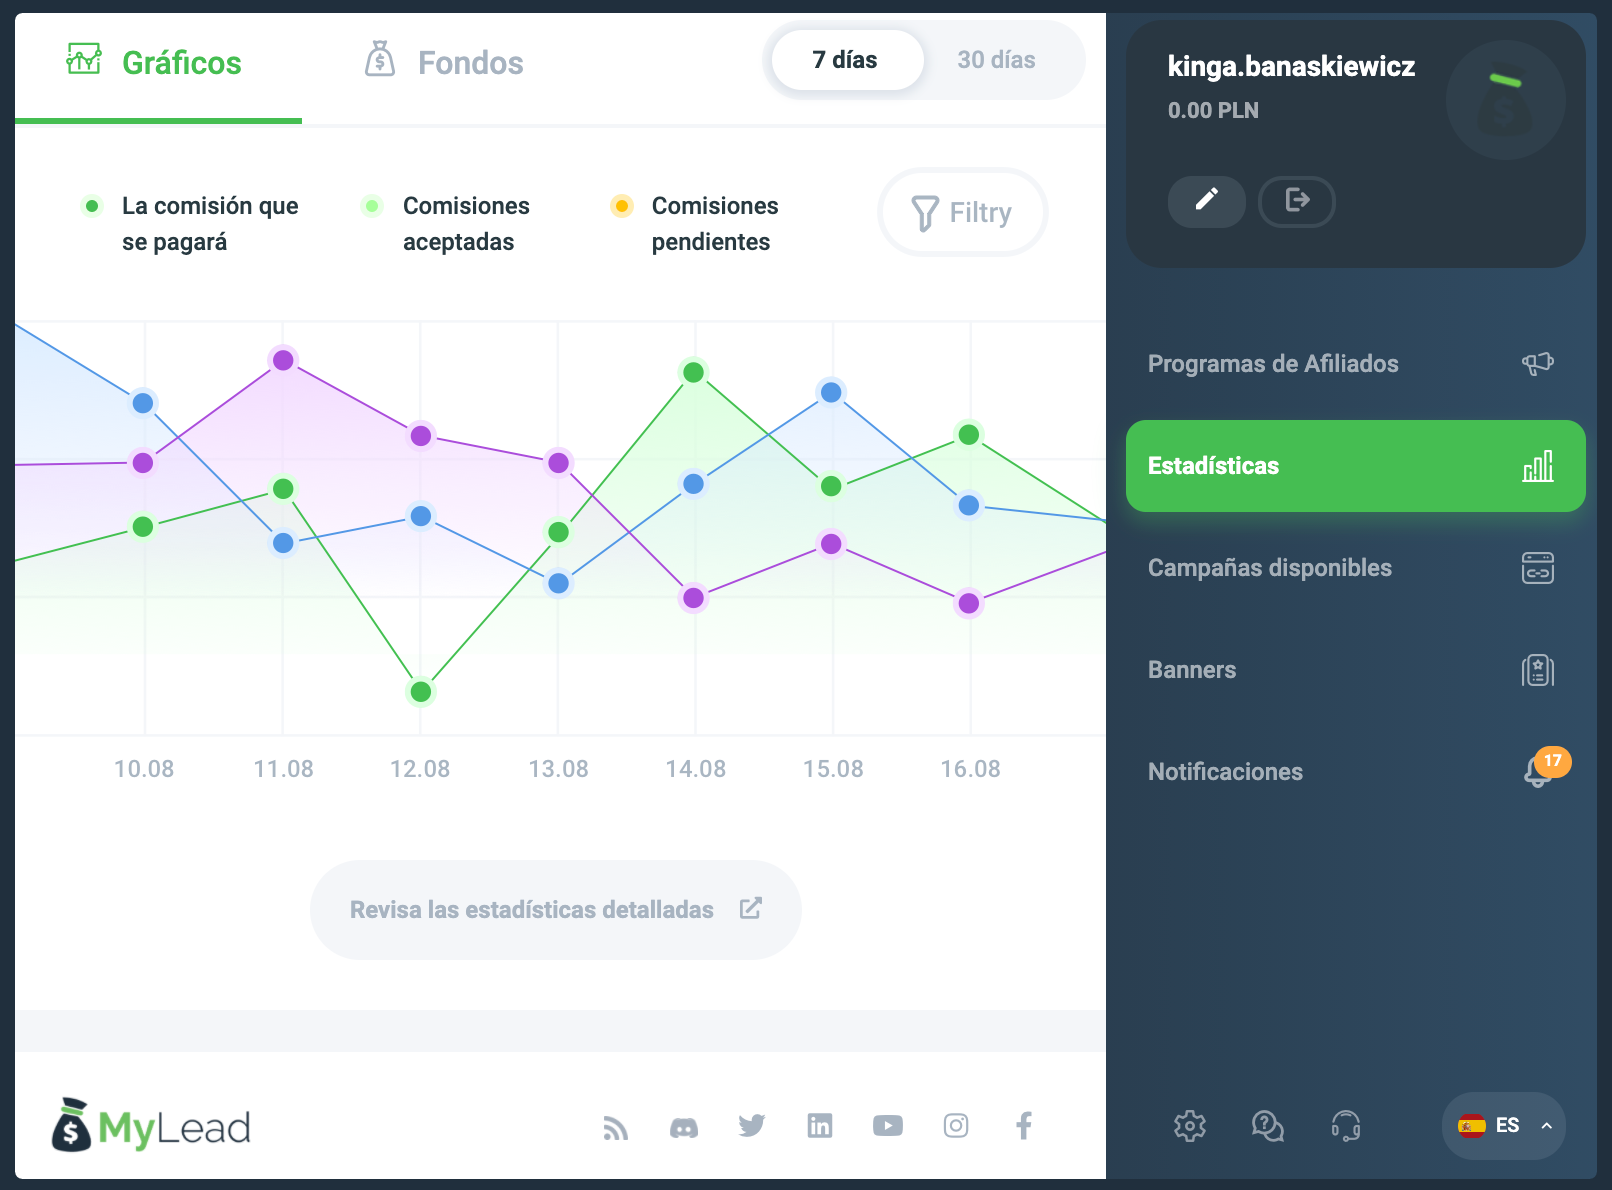Open the Filtry filter options
The image size is (1612, 1190).
pos(962,212)
